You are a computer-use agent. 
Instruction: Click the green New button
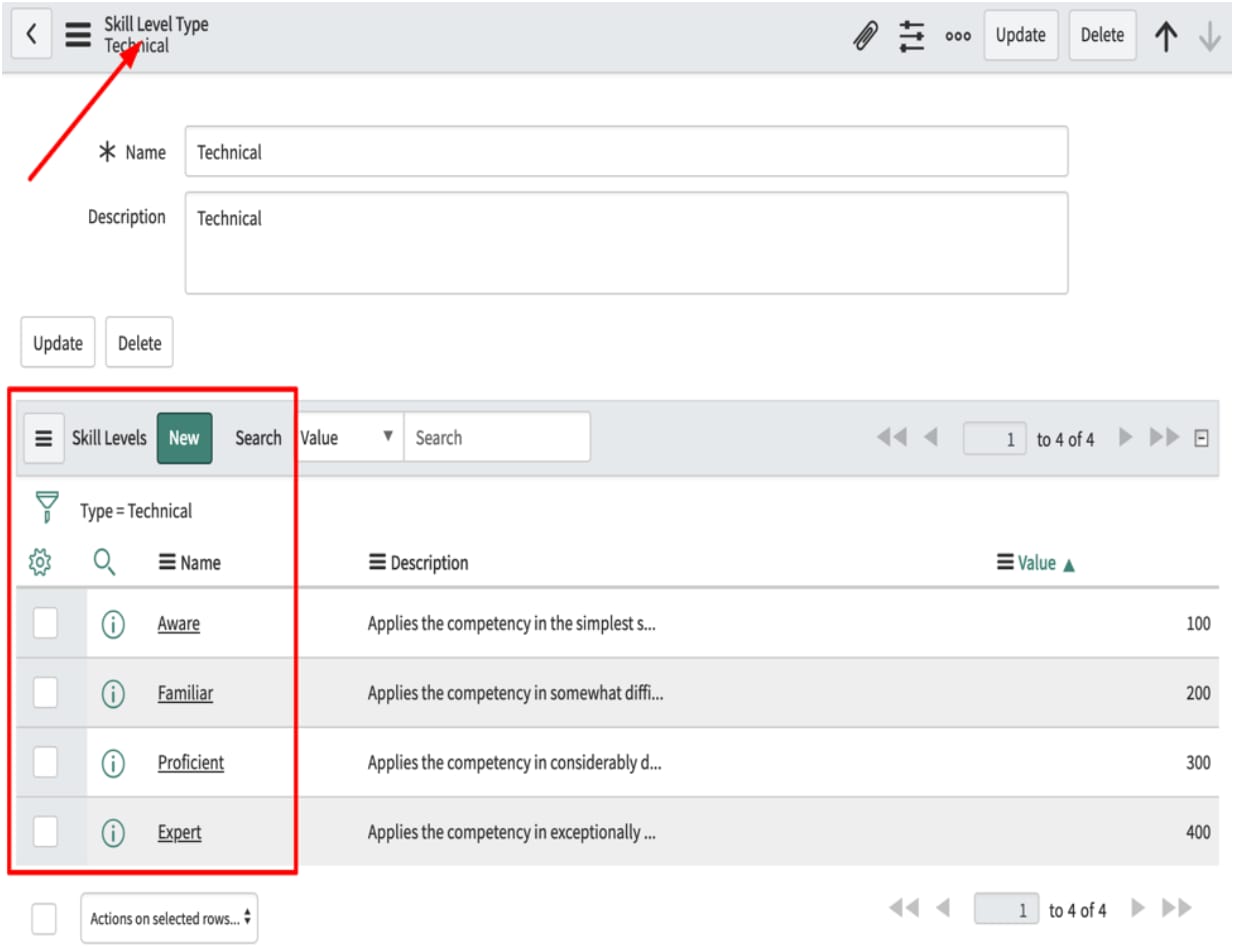coord(185,437)
